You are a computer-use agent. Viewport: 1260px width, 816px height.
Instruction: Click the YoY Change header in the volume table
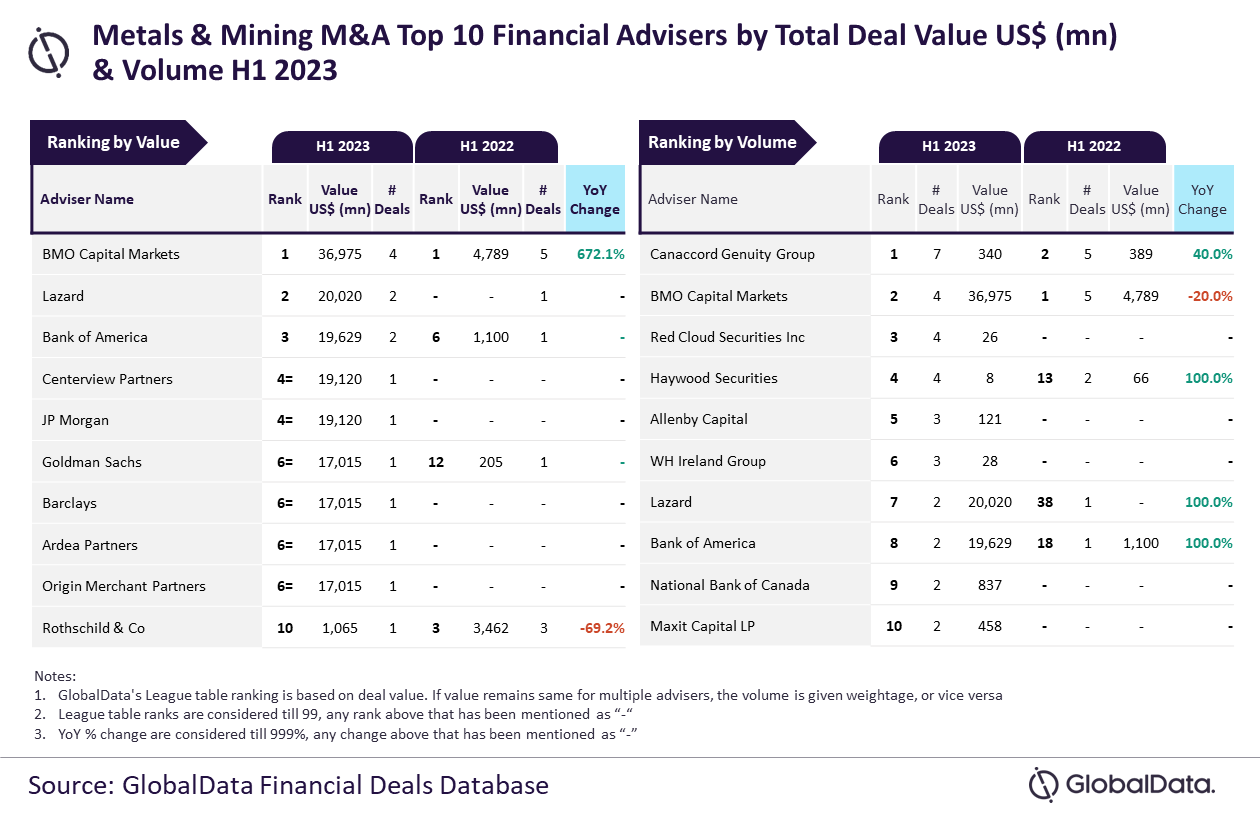1202,199
